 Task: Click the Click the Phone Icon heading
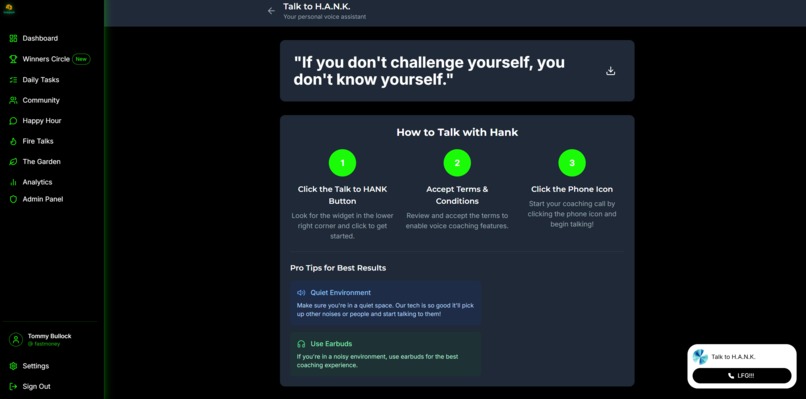572,189
